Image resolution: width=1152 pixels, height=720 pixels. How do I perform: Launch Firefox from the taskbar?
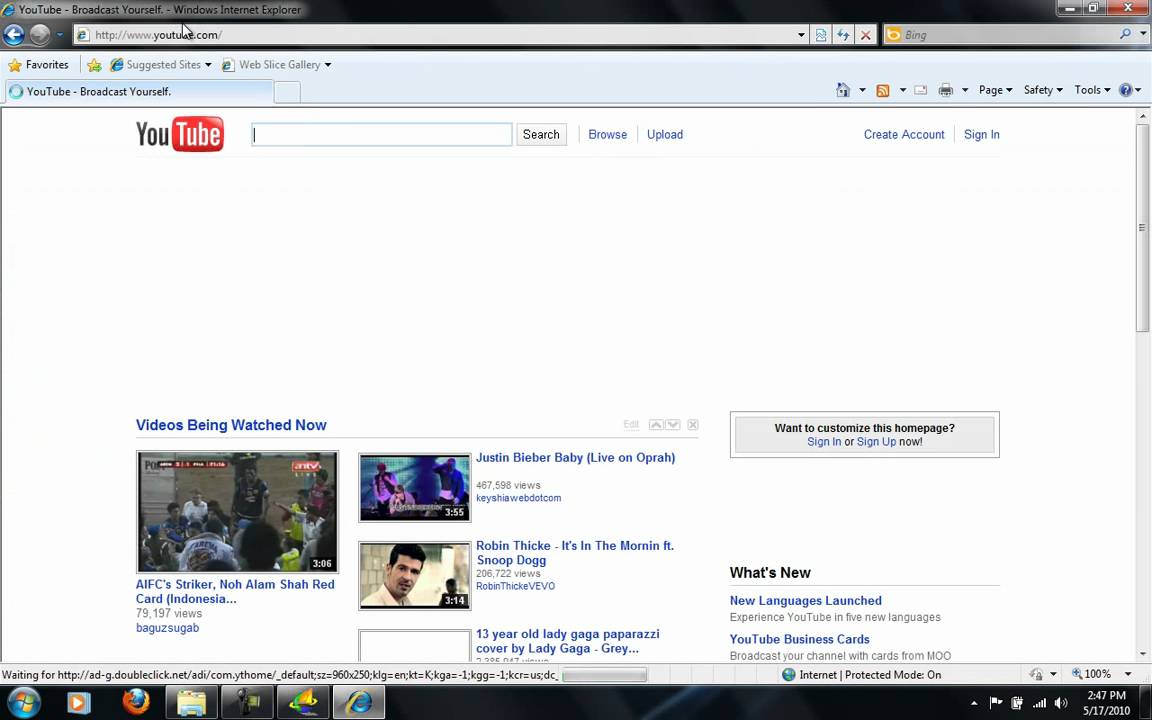[x=136, y=702]
